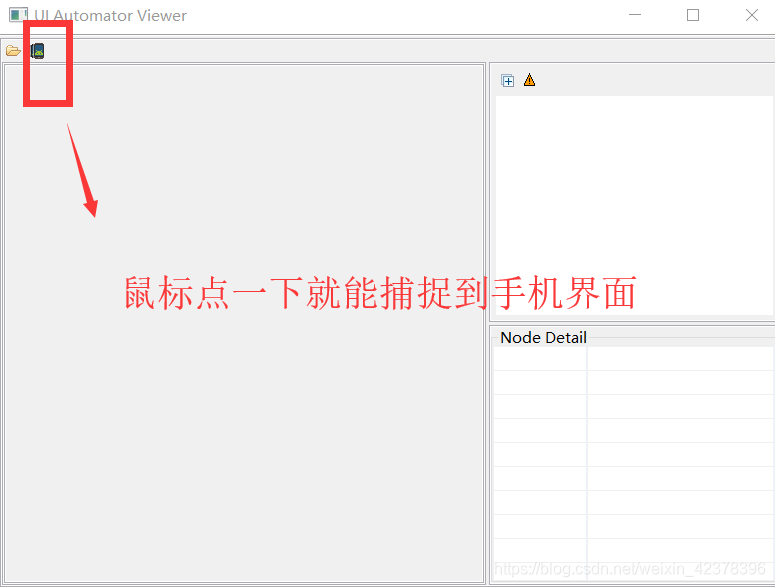Expand all nodes with the plus icon
775x587 pixels.
[507, 80]
